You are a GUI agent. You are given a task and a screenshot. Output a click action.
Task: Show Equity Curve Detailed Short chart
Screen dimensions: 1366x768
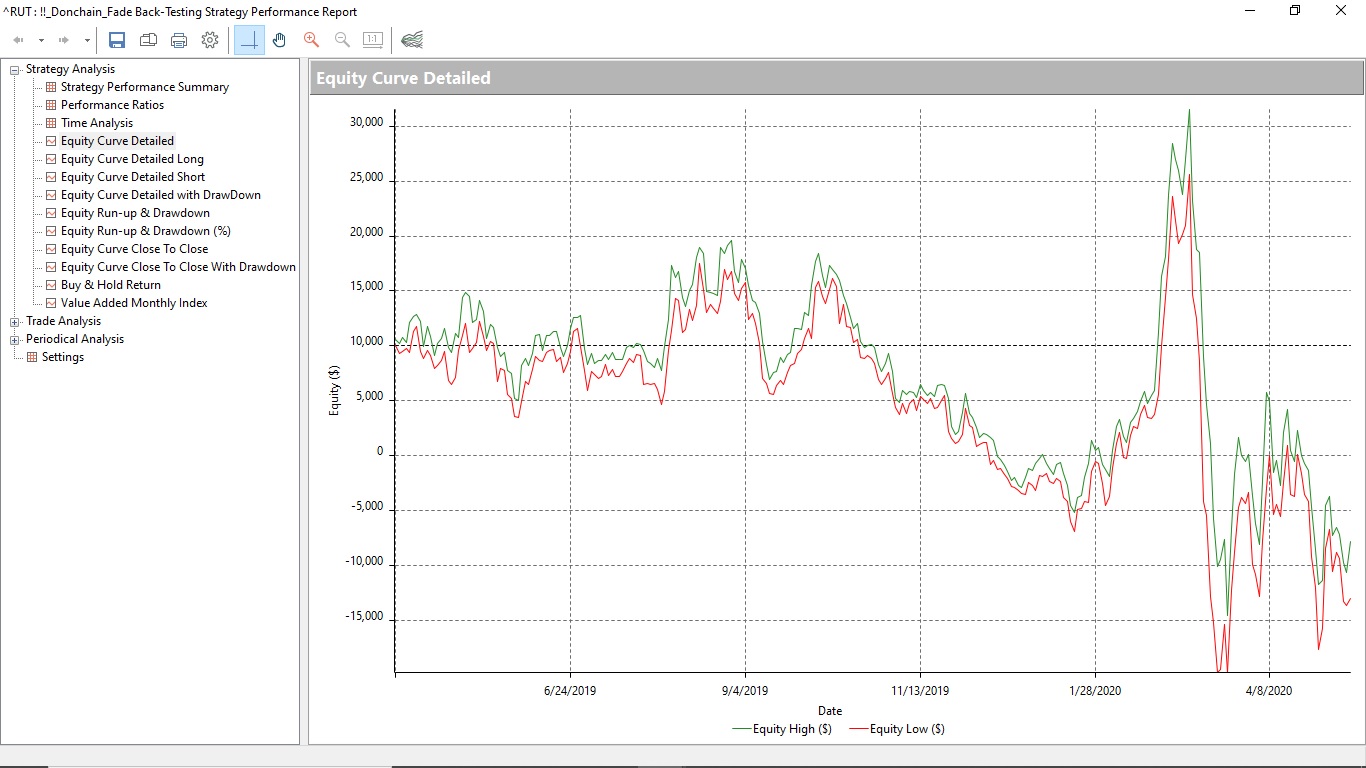click(x=133, y=177)
